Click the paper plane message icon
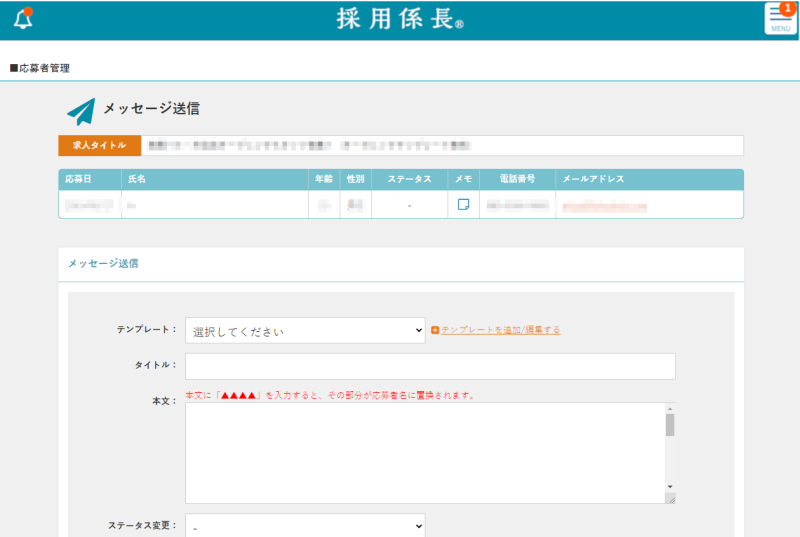This screenshot has width=800, height=537. pos(81,112)
